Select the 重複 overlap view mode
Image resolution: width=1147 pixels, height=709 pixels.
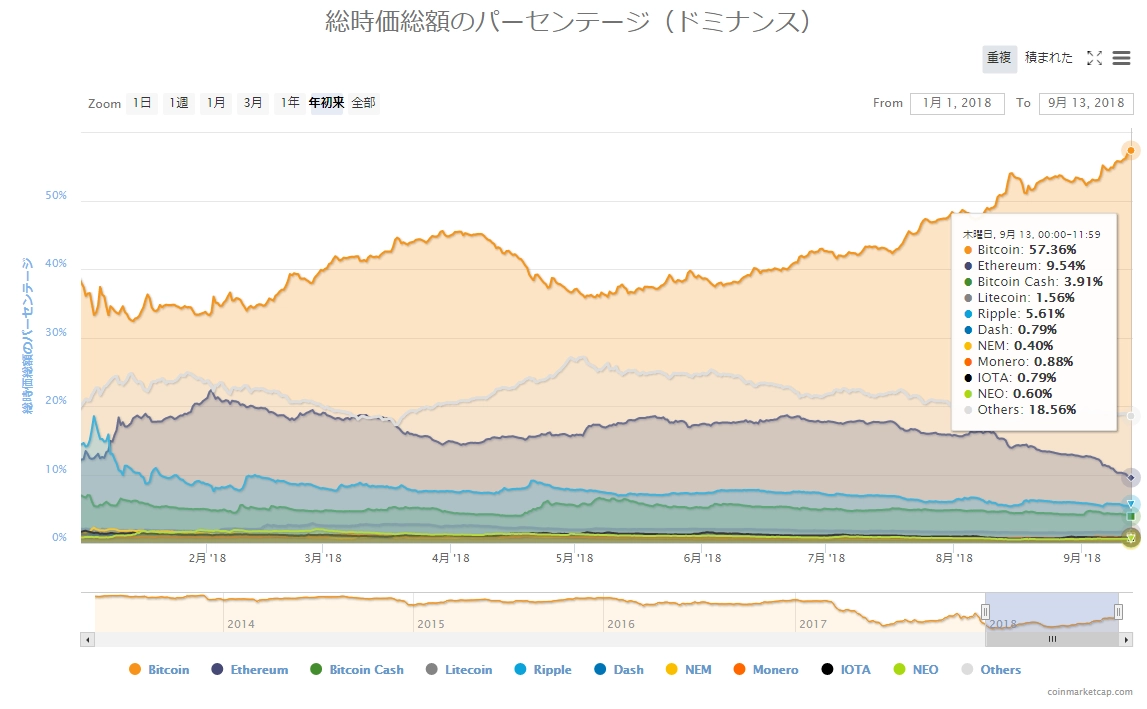999,58
